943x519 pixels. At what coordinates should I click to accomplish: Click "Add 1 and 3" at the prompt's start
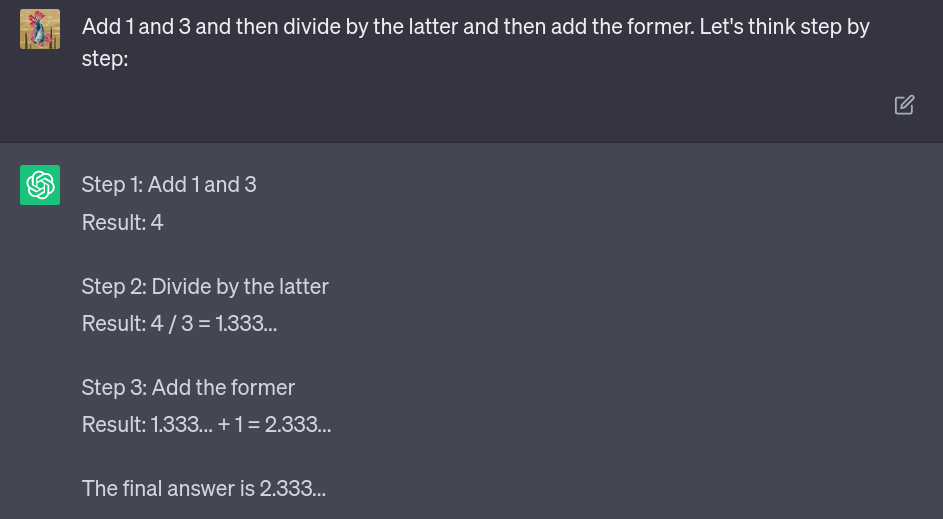(x=135, y=27)
